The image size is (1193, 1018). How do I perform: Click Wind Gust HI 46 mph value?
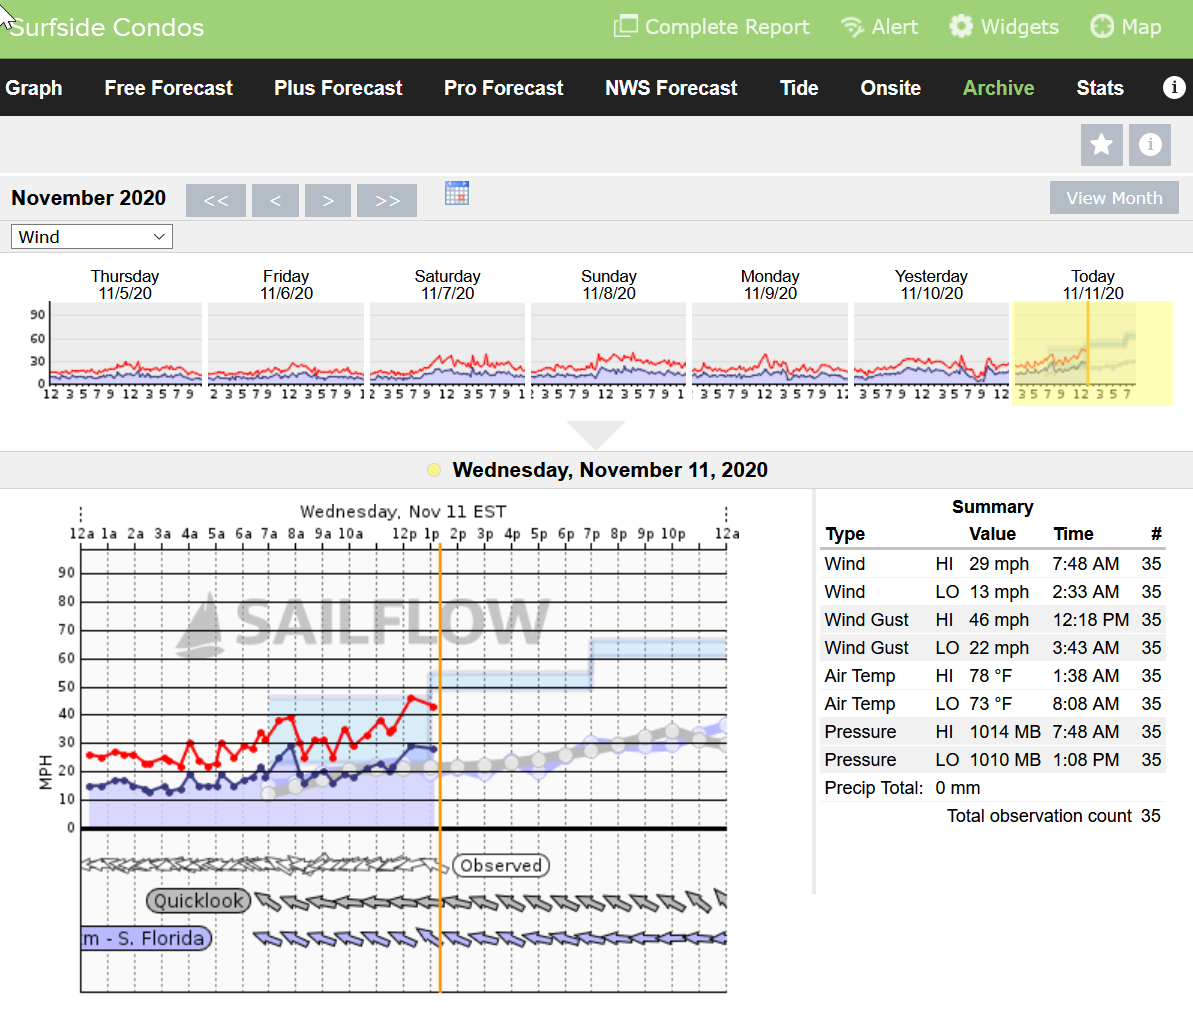(998, 620)
